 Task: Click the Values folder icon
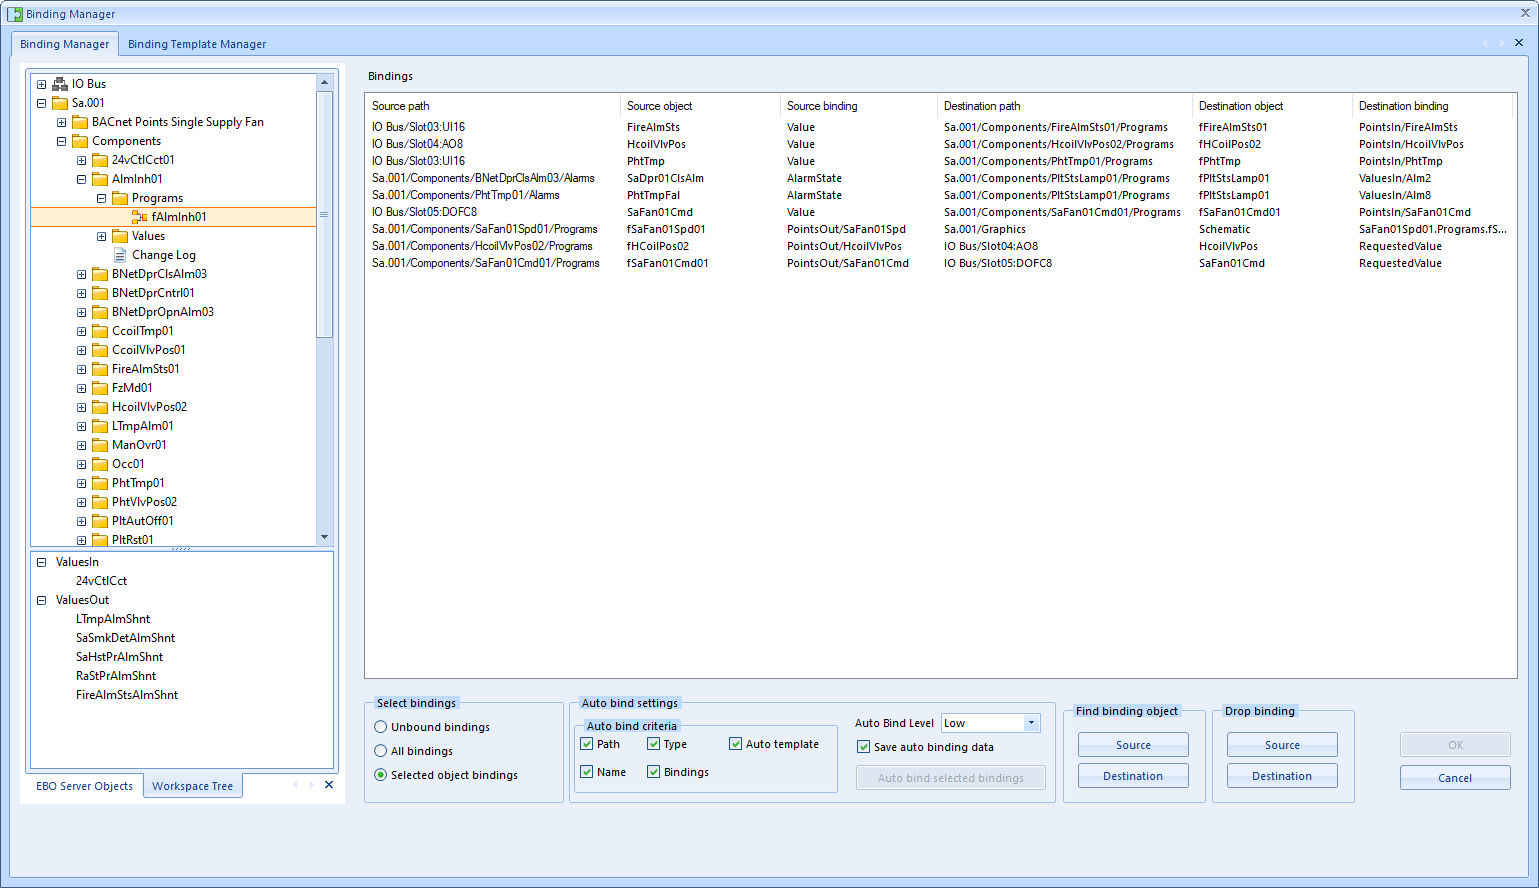(x=120, y=236)
